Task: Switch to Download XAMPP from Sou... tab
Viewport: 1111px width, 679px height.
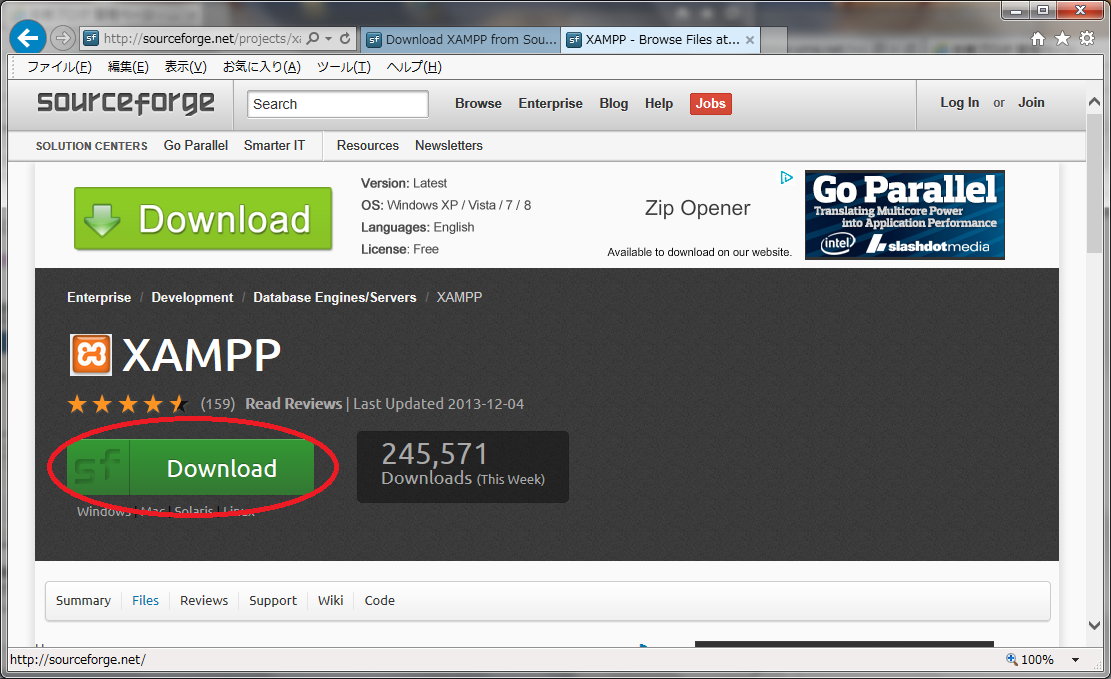Action: point(461,40)
